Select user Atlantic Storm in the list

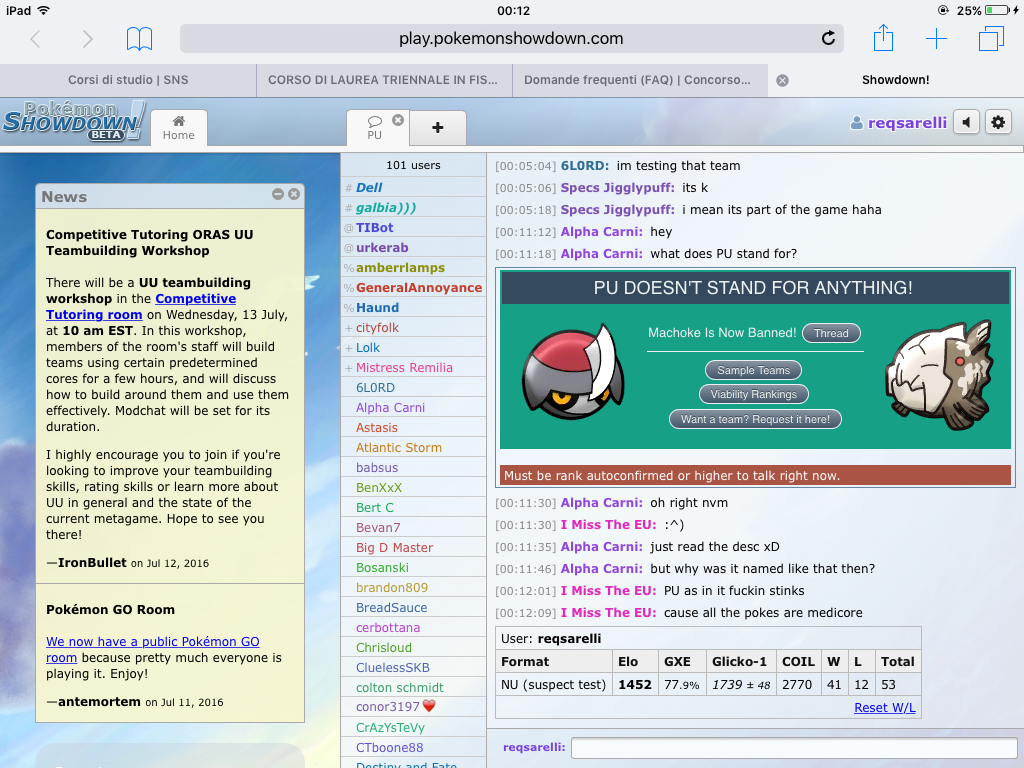[413, 448]
